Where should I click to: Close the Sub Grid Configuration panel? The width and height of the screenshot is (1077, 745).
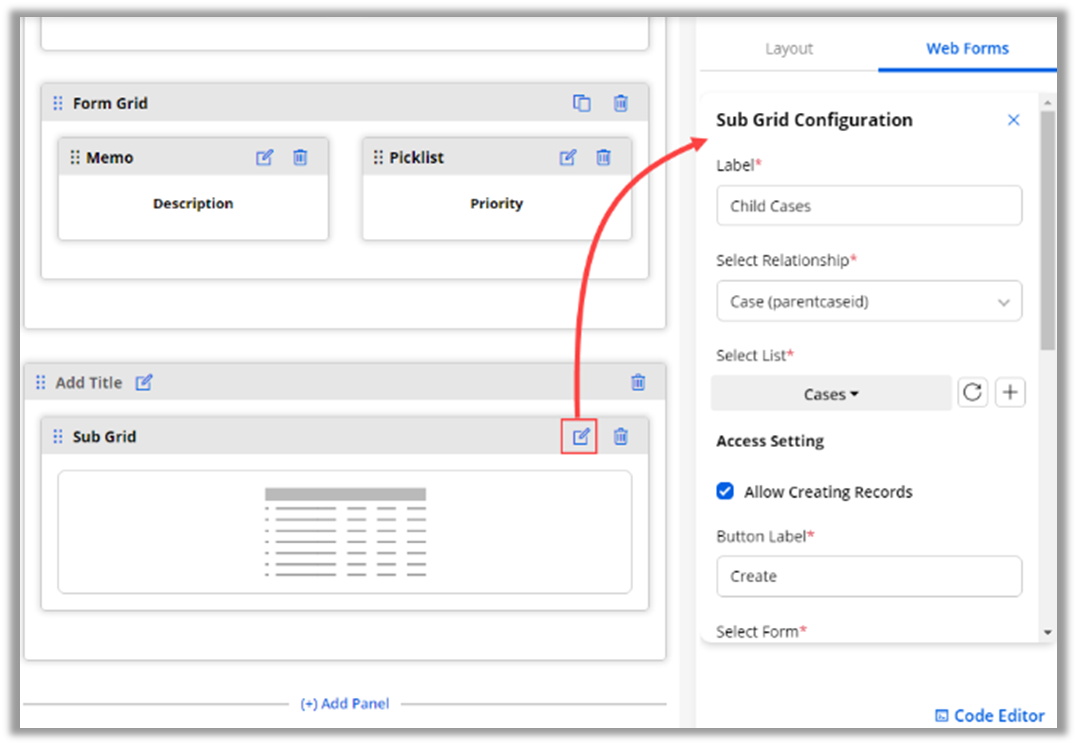tap(1013, 120)
